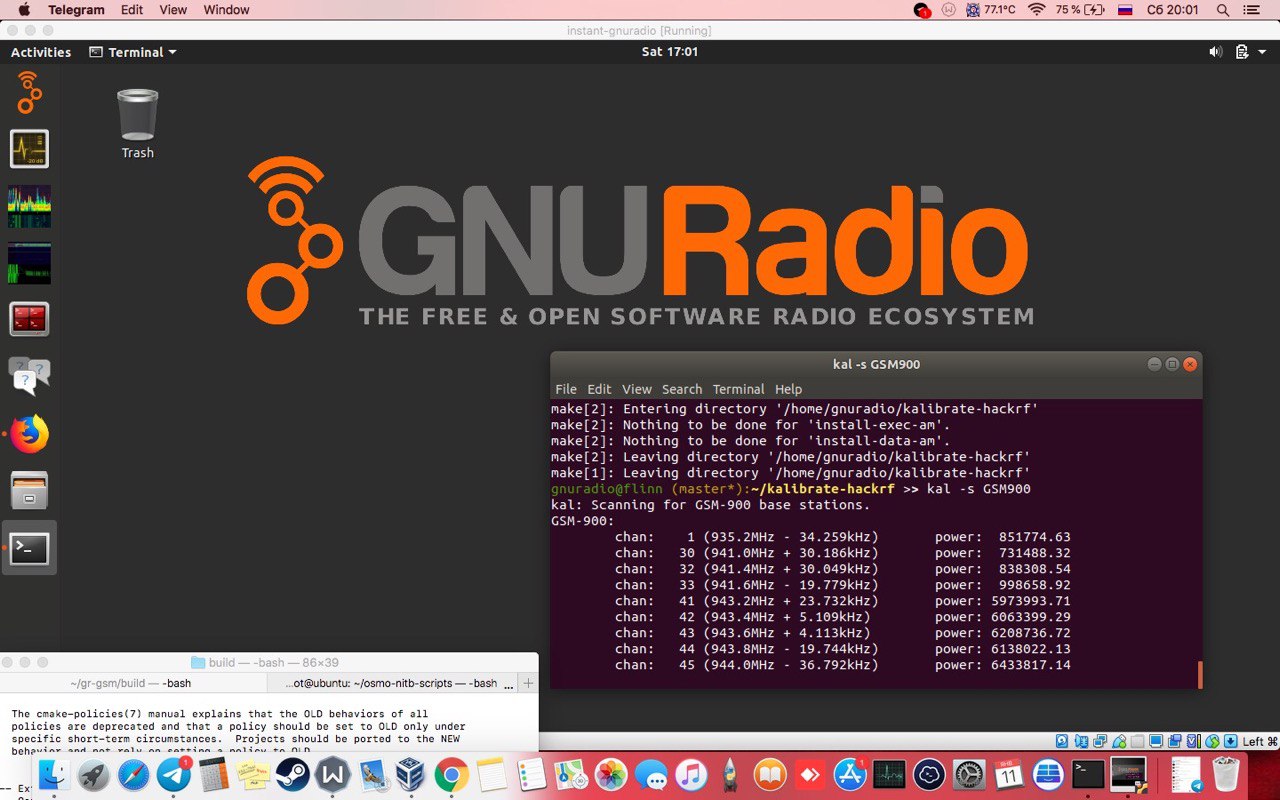Viewport: 1280px width, 800px height.
Task: Click the GNOME battery indicator
Action: coord(1242,52)
